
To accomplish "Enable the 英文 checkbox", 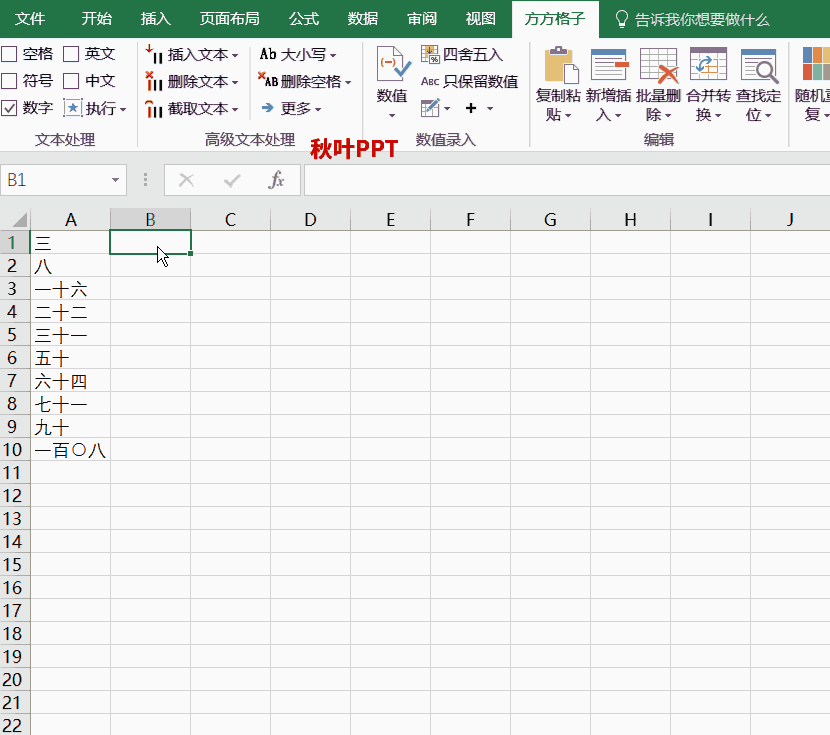I will click(71, 54).
